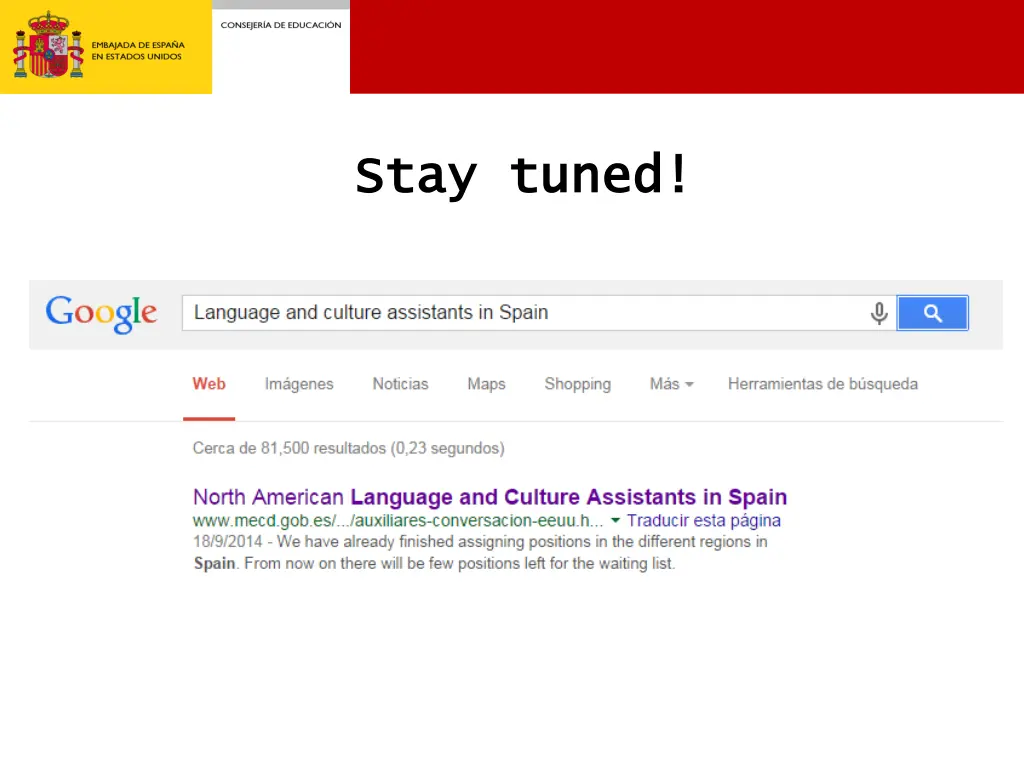Click the Google logo
The width and height of the screenshot is (1024, 768).
[x=101, y=314]
